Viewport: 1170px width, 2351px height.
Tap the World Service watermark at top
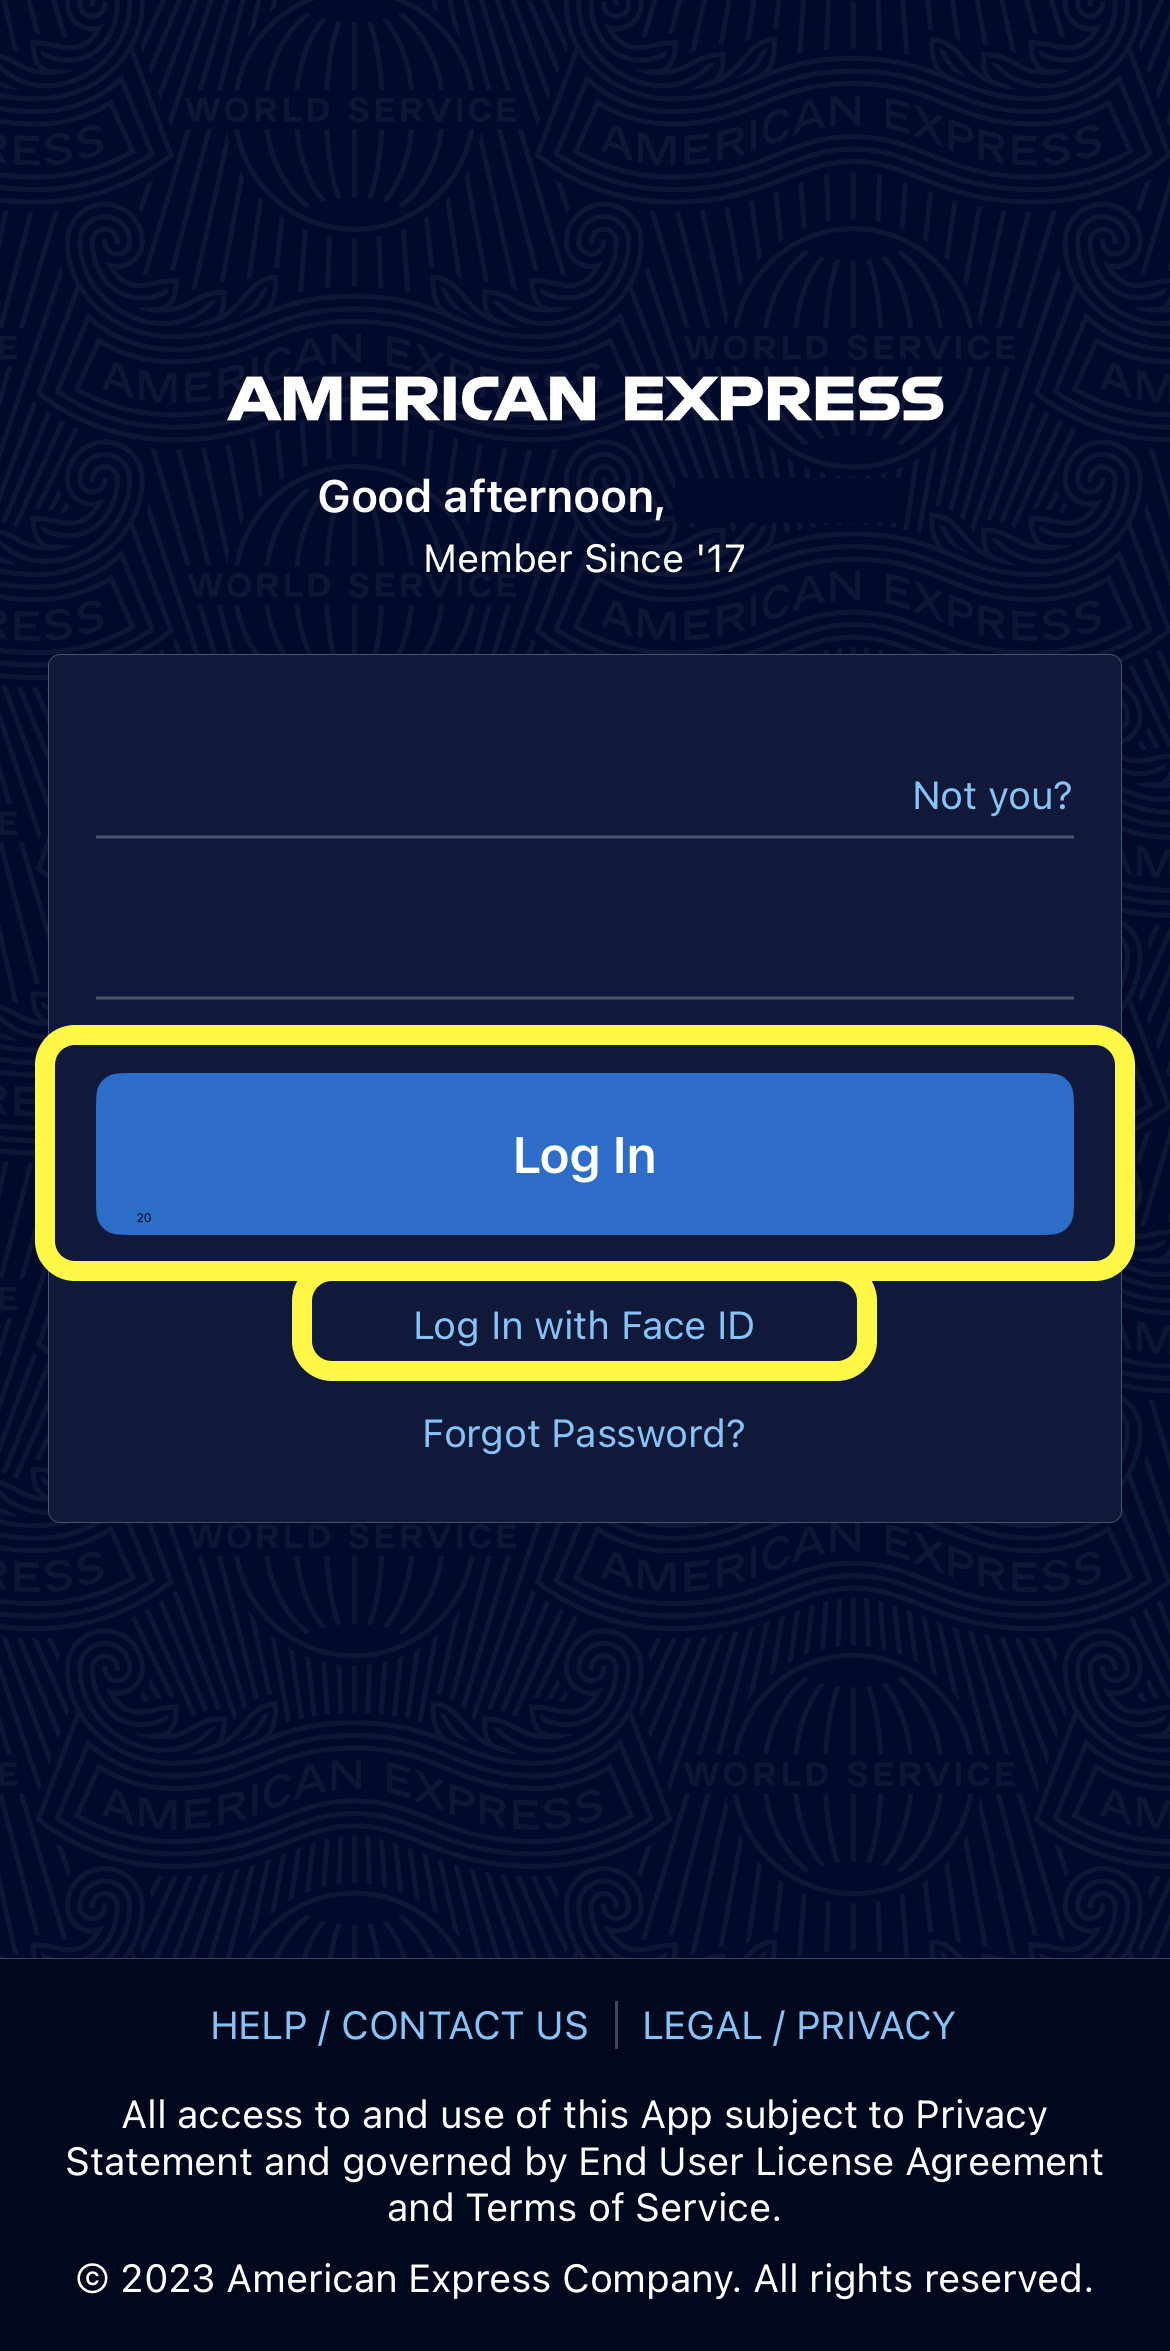pyautogui.click(x=350, y=110)
